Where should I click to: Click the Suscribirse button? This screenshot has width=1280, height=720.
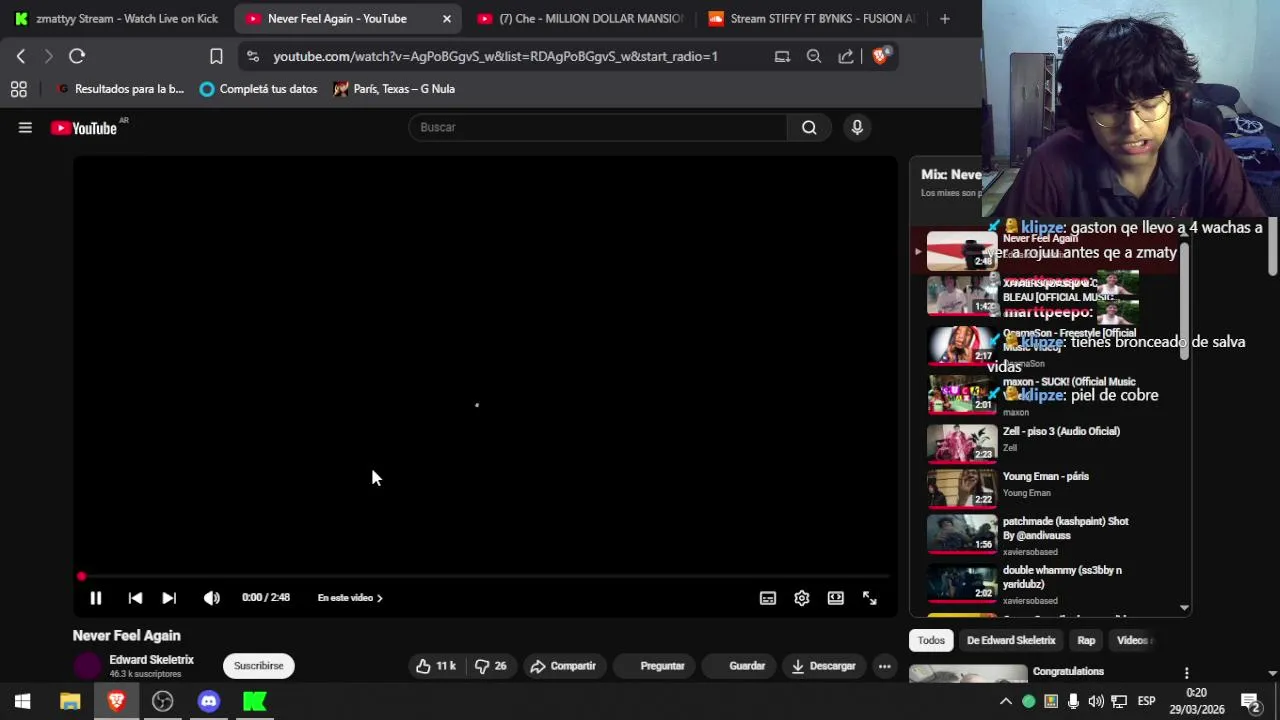coord(258,666)
